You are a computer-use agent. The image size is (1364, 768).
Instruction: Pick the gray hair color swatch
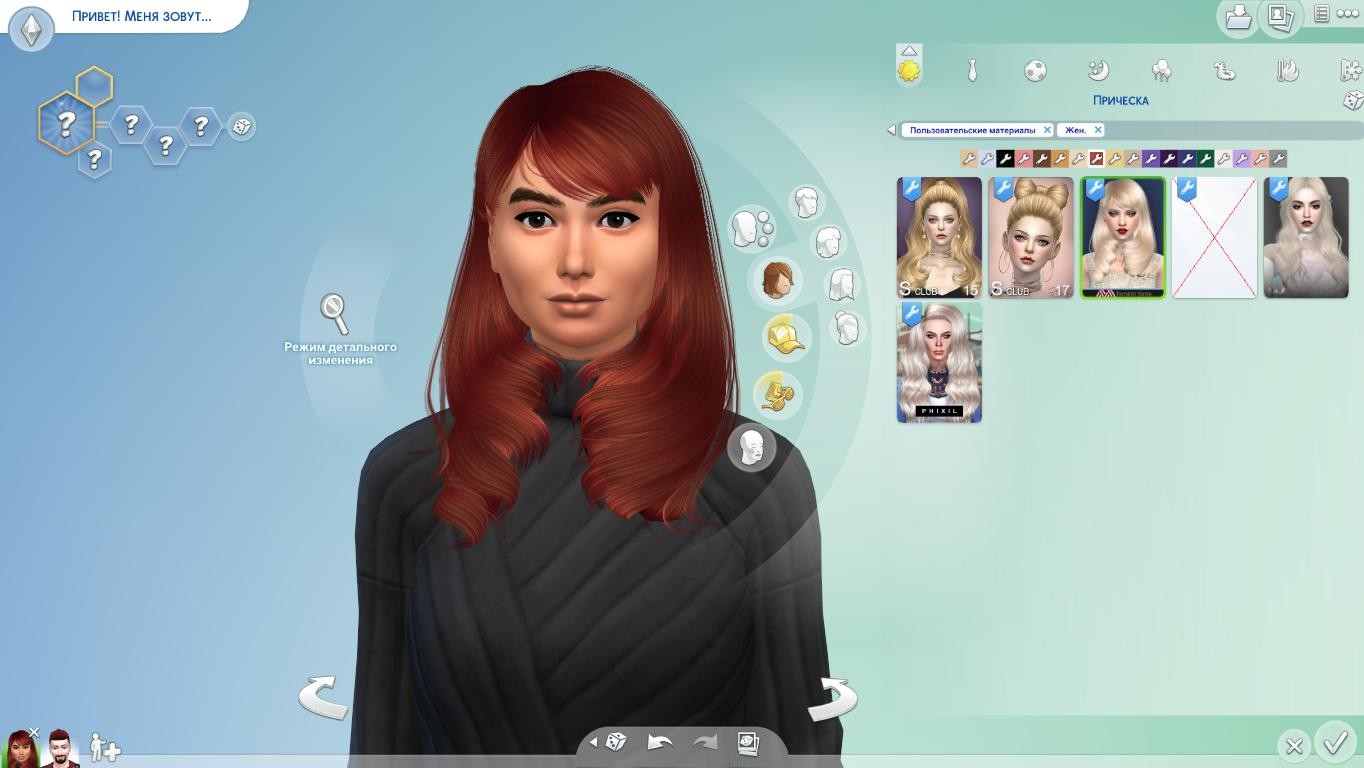pos(1278,158)
